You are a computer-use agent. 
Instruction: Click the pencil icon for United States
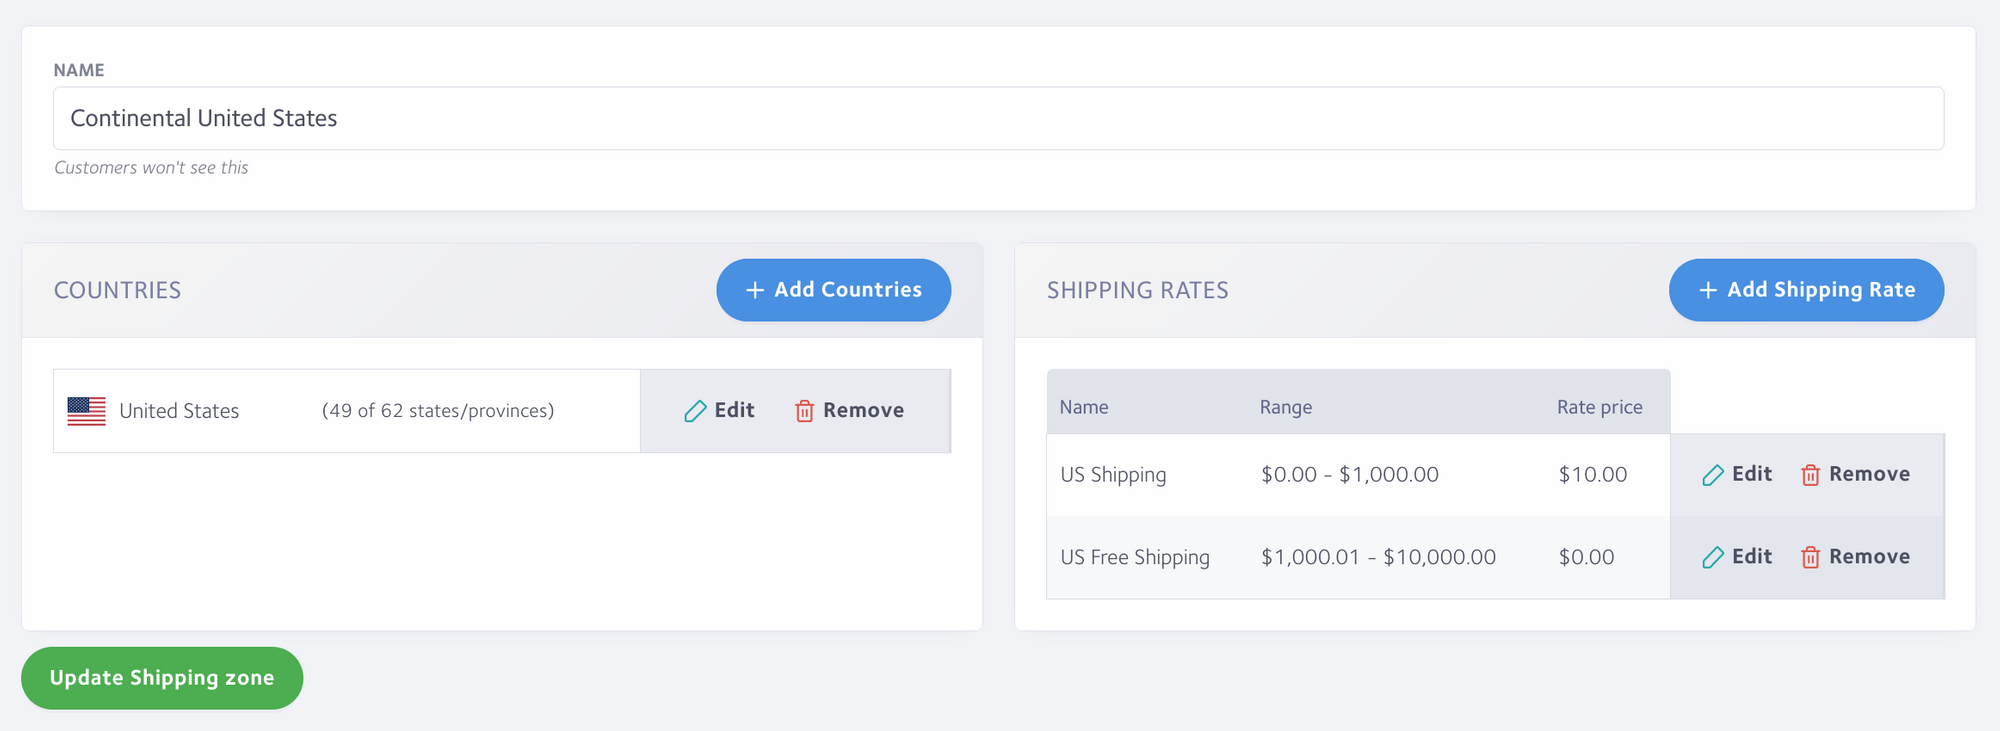point(695,411)
